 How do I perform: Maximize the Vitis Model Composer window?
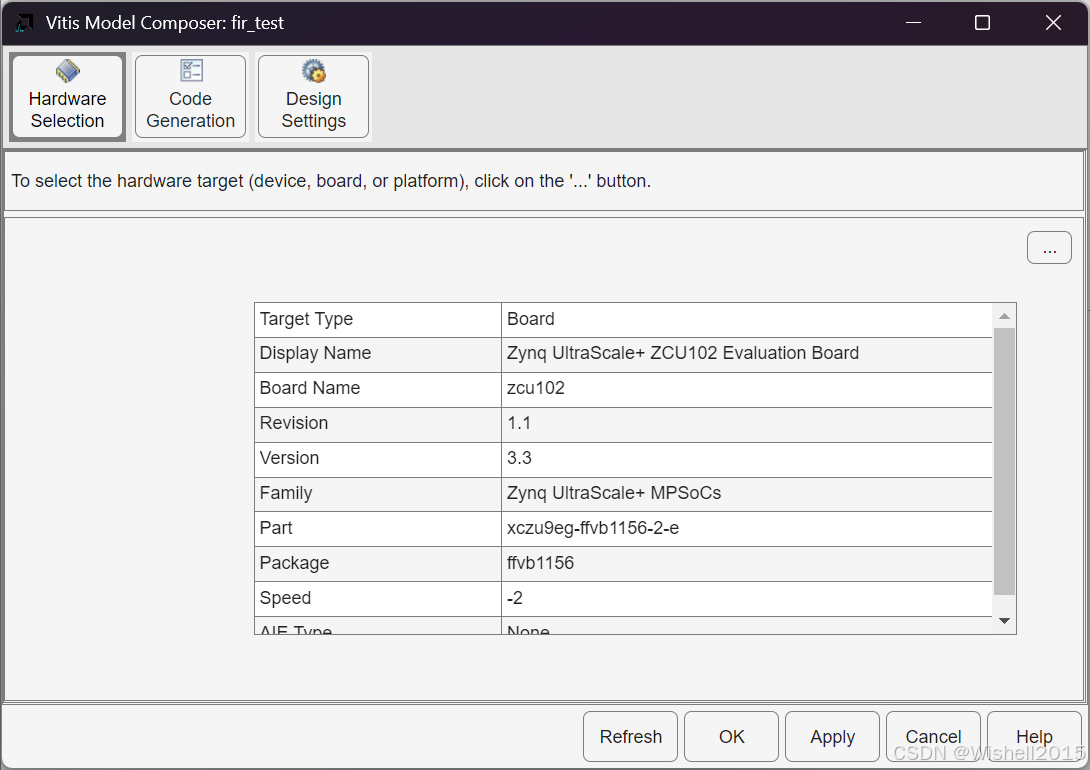[x=982, y=23]
